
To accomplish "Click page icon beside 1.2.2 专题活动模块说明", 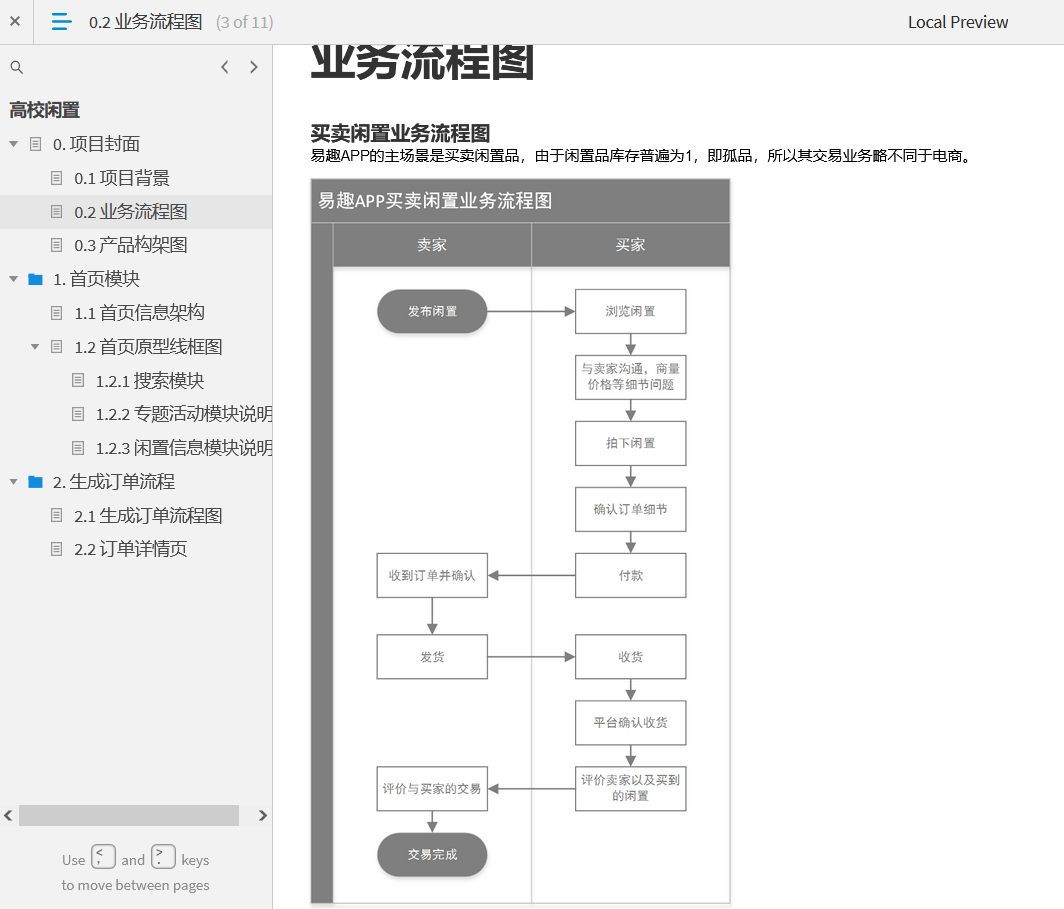I will (x=78, y=414).
